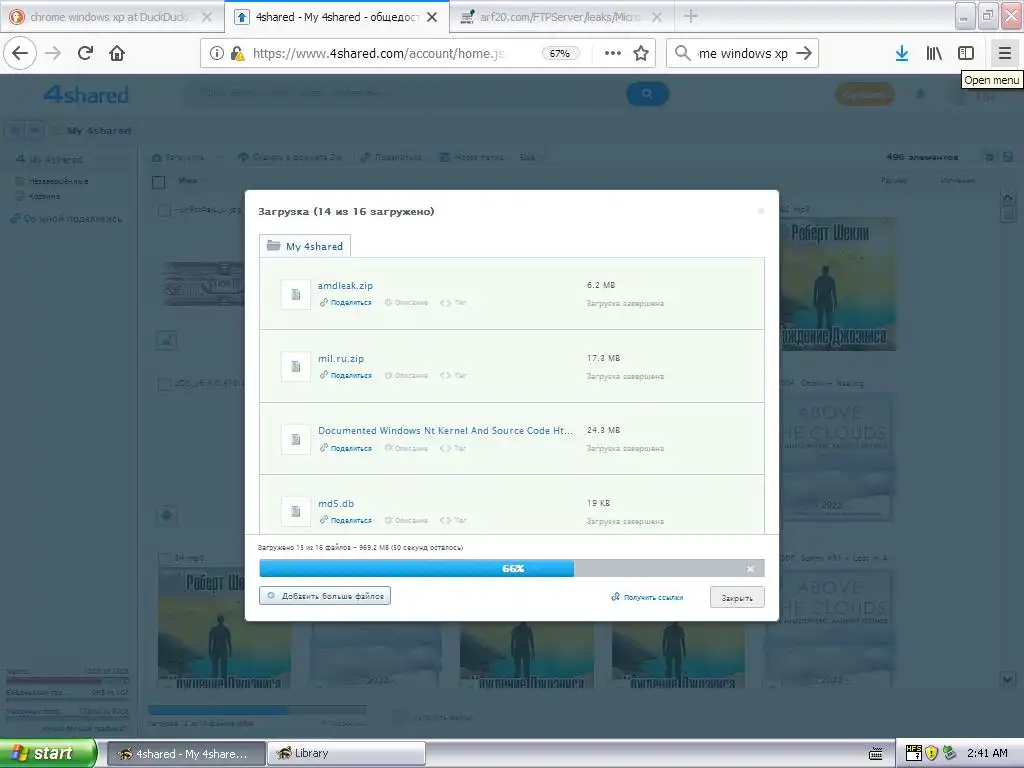Switch to Library taskbar window
1024x768 pixels.
click(x=347, y=754)
